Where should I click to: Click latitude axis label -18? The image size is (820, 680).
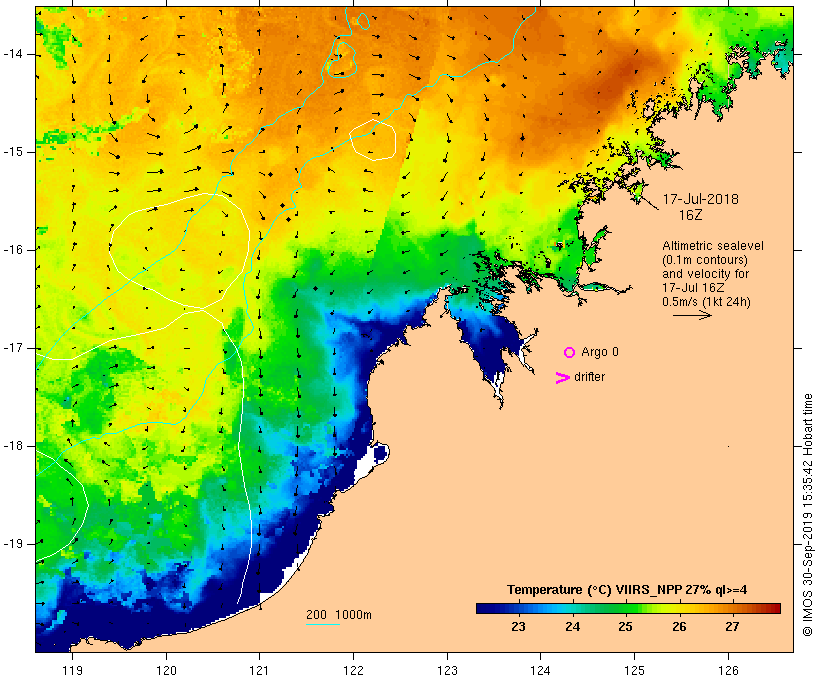pyautogui.click(x=13, y=446)
